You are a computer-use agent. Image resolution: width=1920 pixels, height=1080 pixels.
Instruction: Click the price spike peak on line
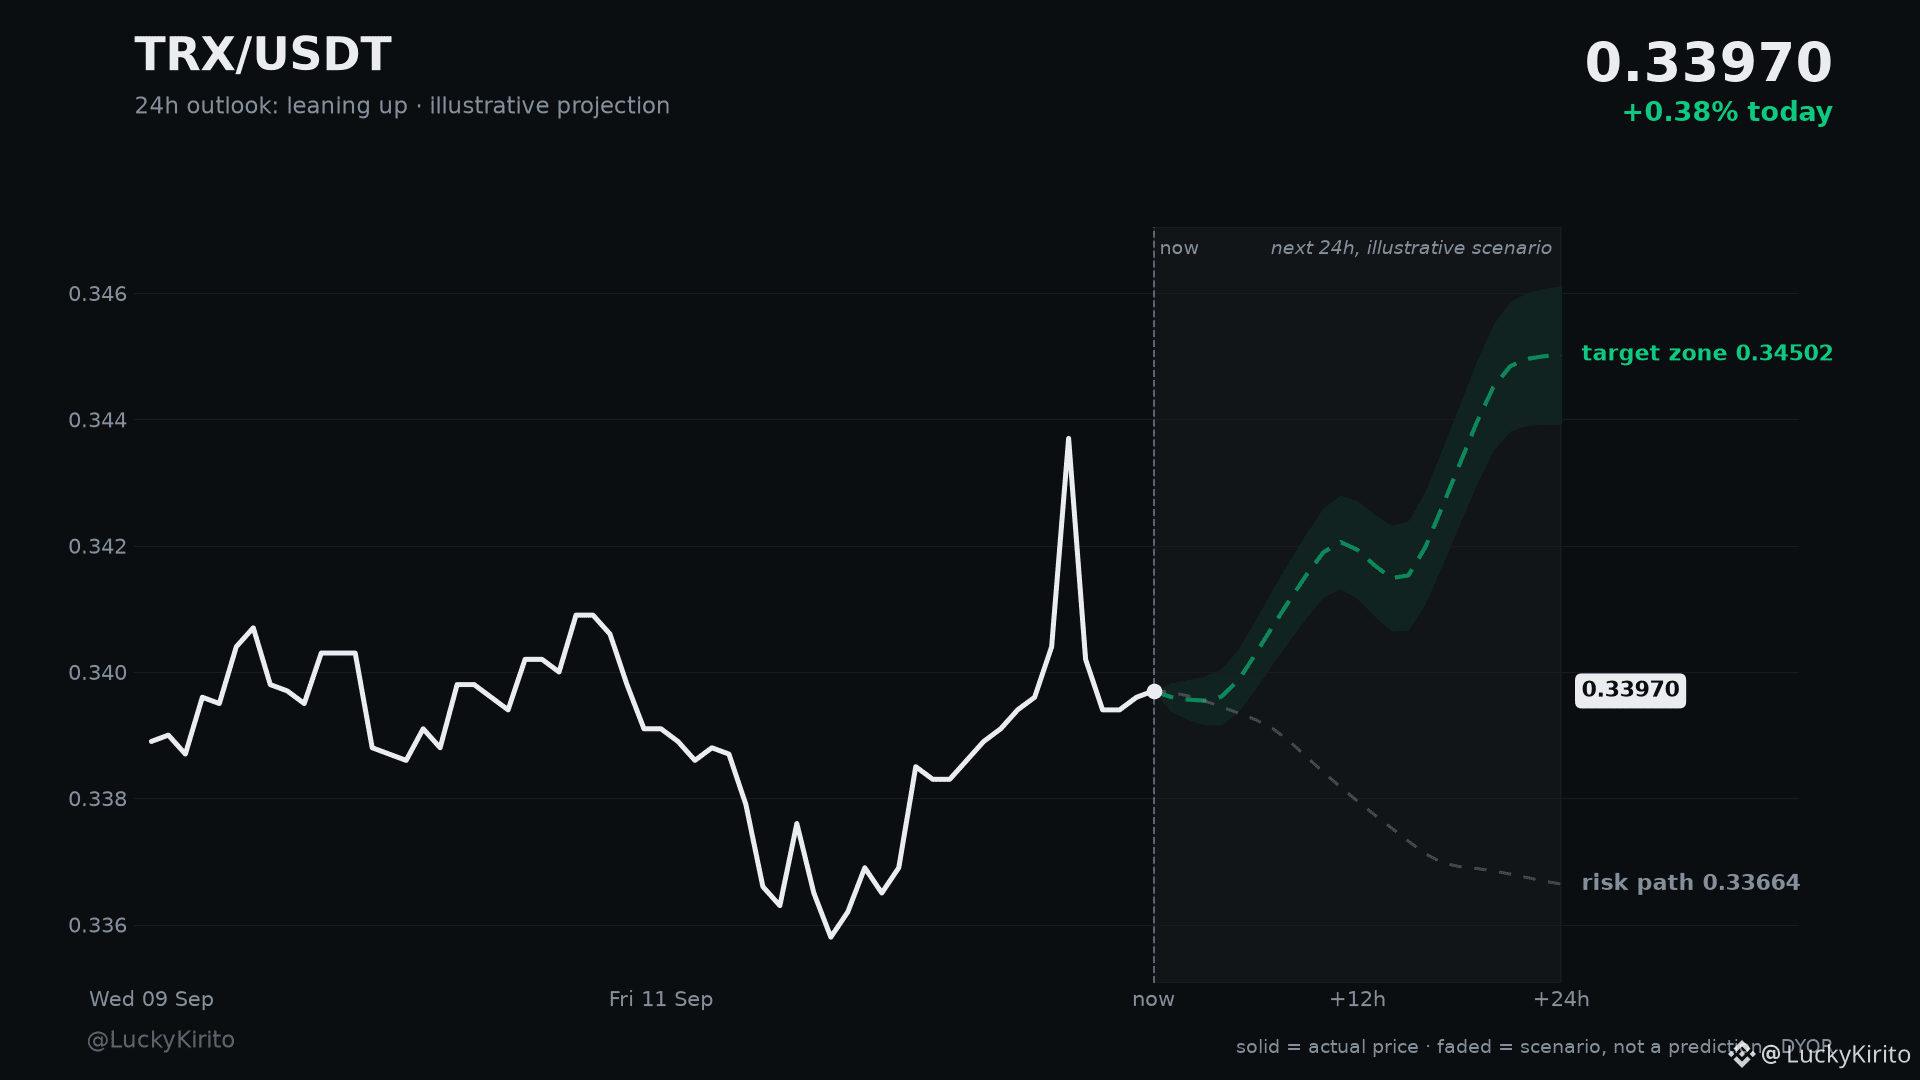[1068, 438]
